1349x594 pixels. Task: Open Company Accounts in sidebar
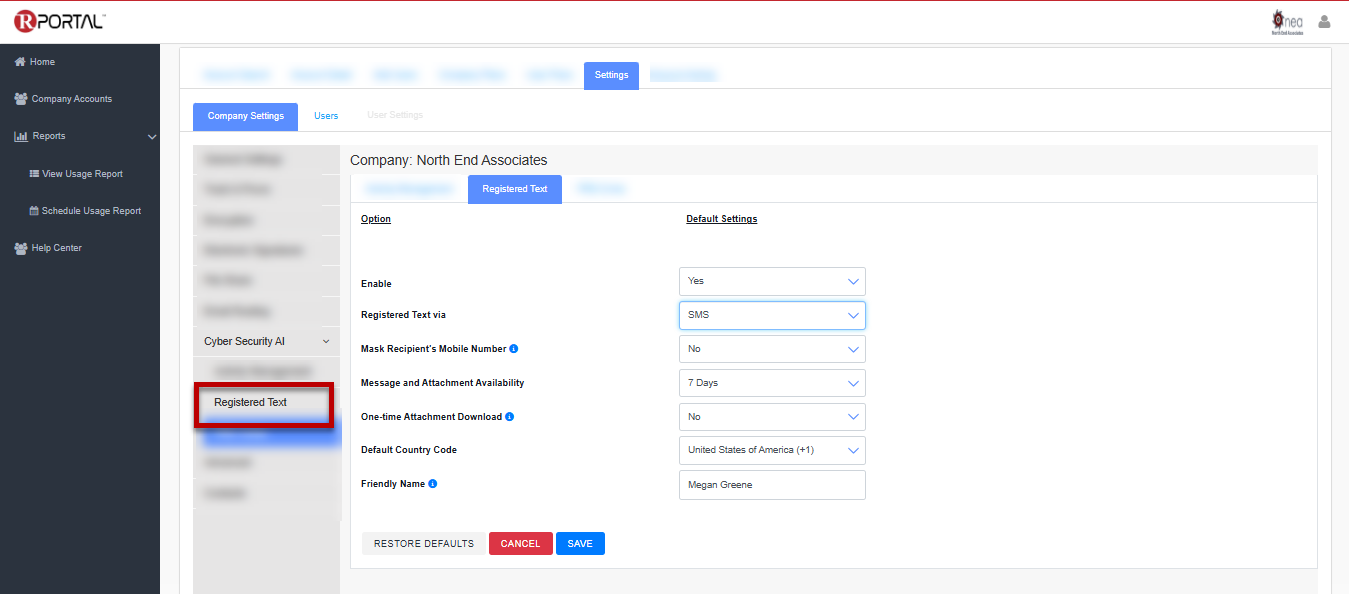71,99
